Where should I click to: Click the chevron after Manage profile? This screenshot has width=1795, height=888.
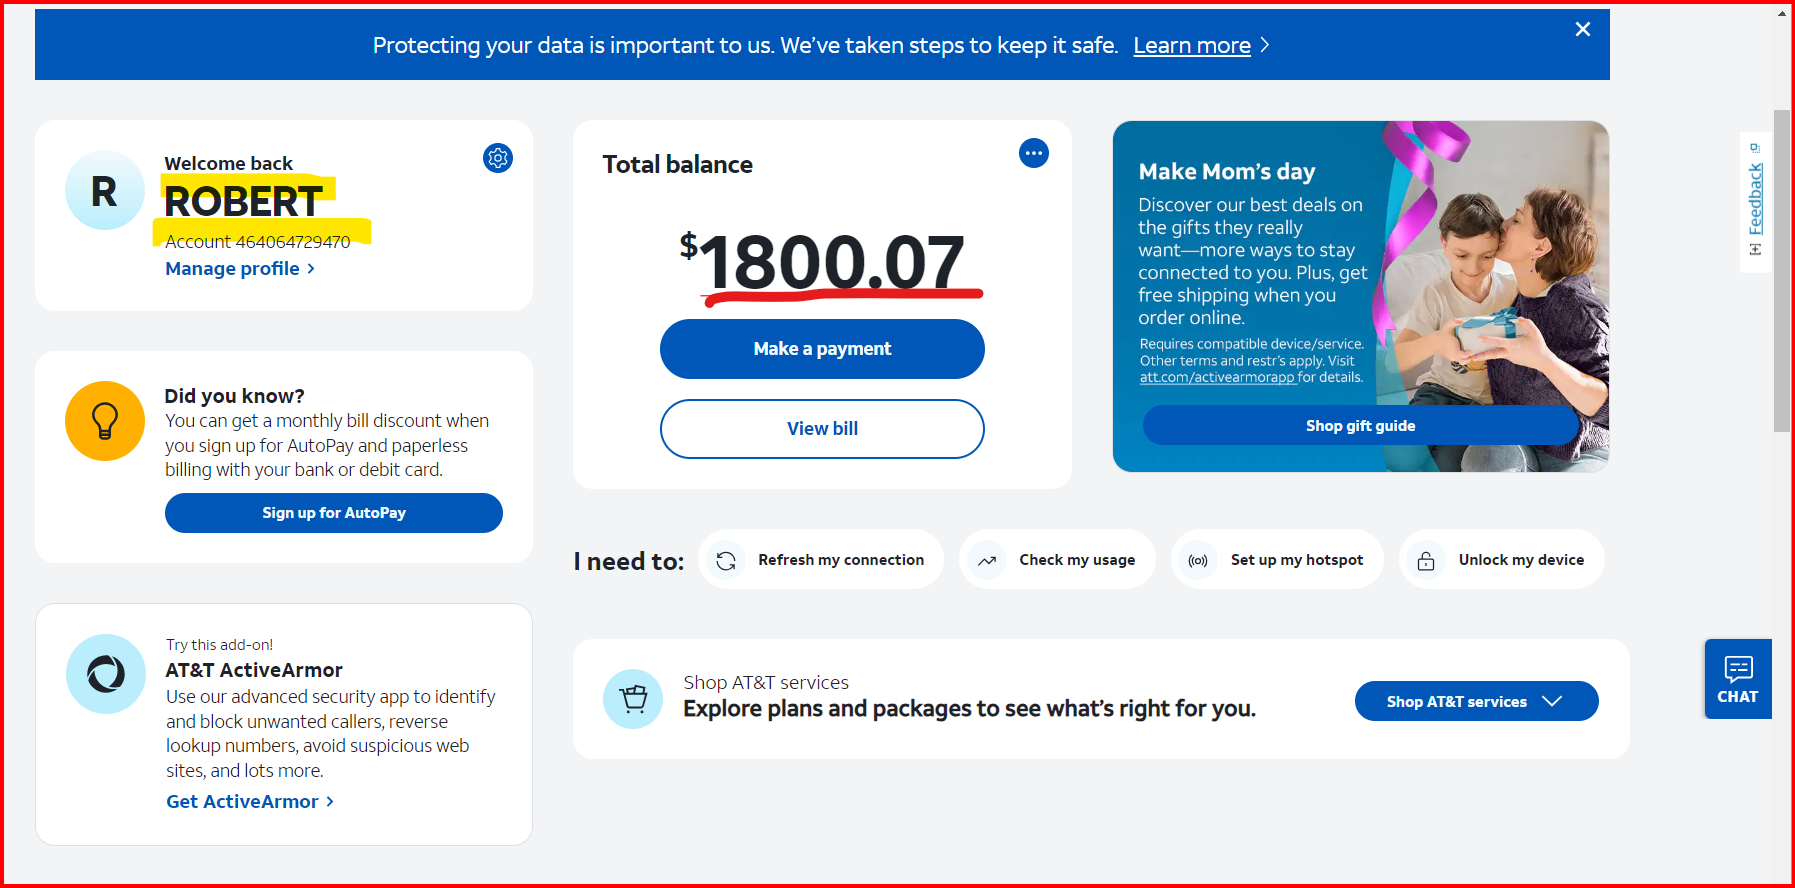point(311,269)
